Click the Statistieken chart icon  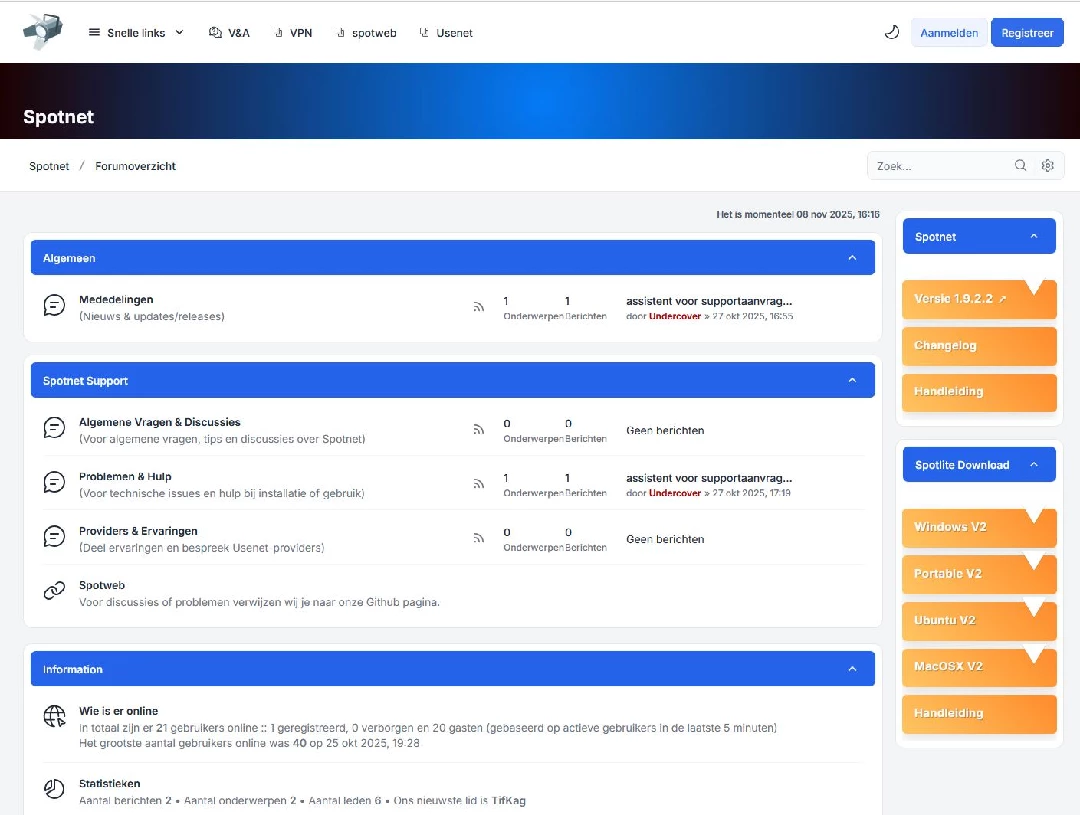(54, 789)
